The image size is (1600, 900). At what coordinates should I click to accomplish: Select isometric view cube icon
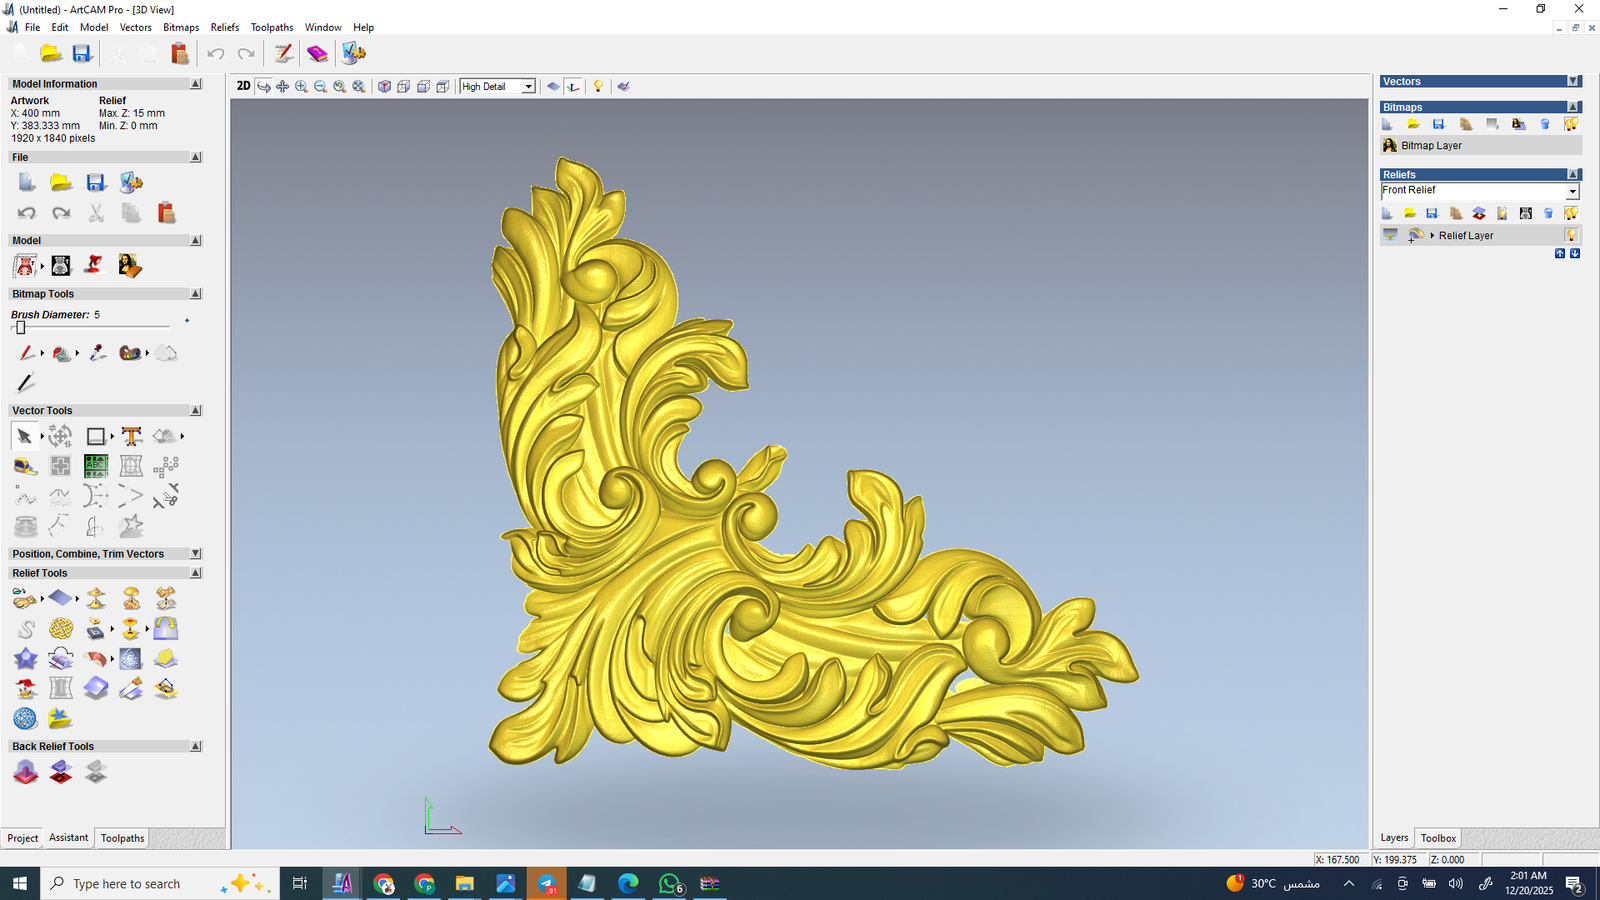384,87
